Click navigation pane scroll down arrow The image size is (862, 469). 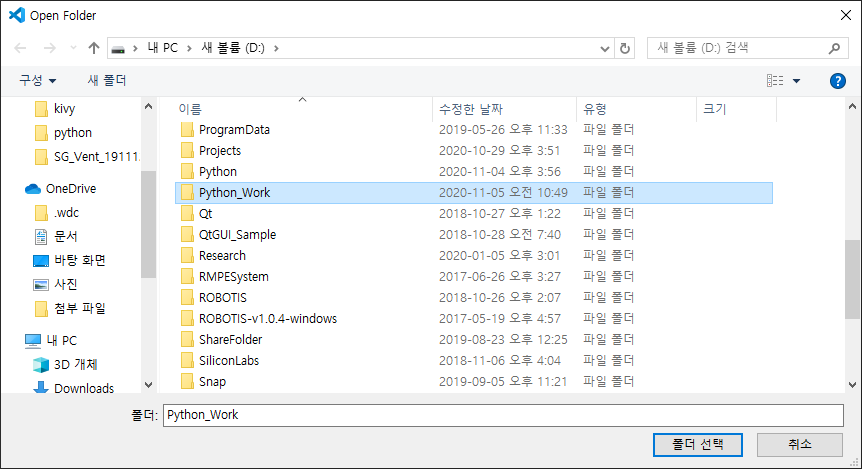pos(148,385)
